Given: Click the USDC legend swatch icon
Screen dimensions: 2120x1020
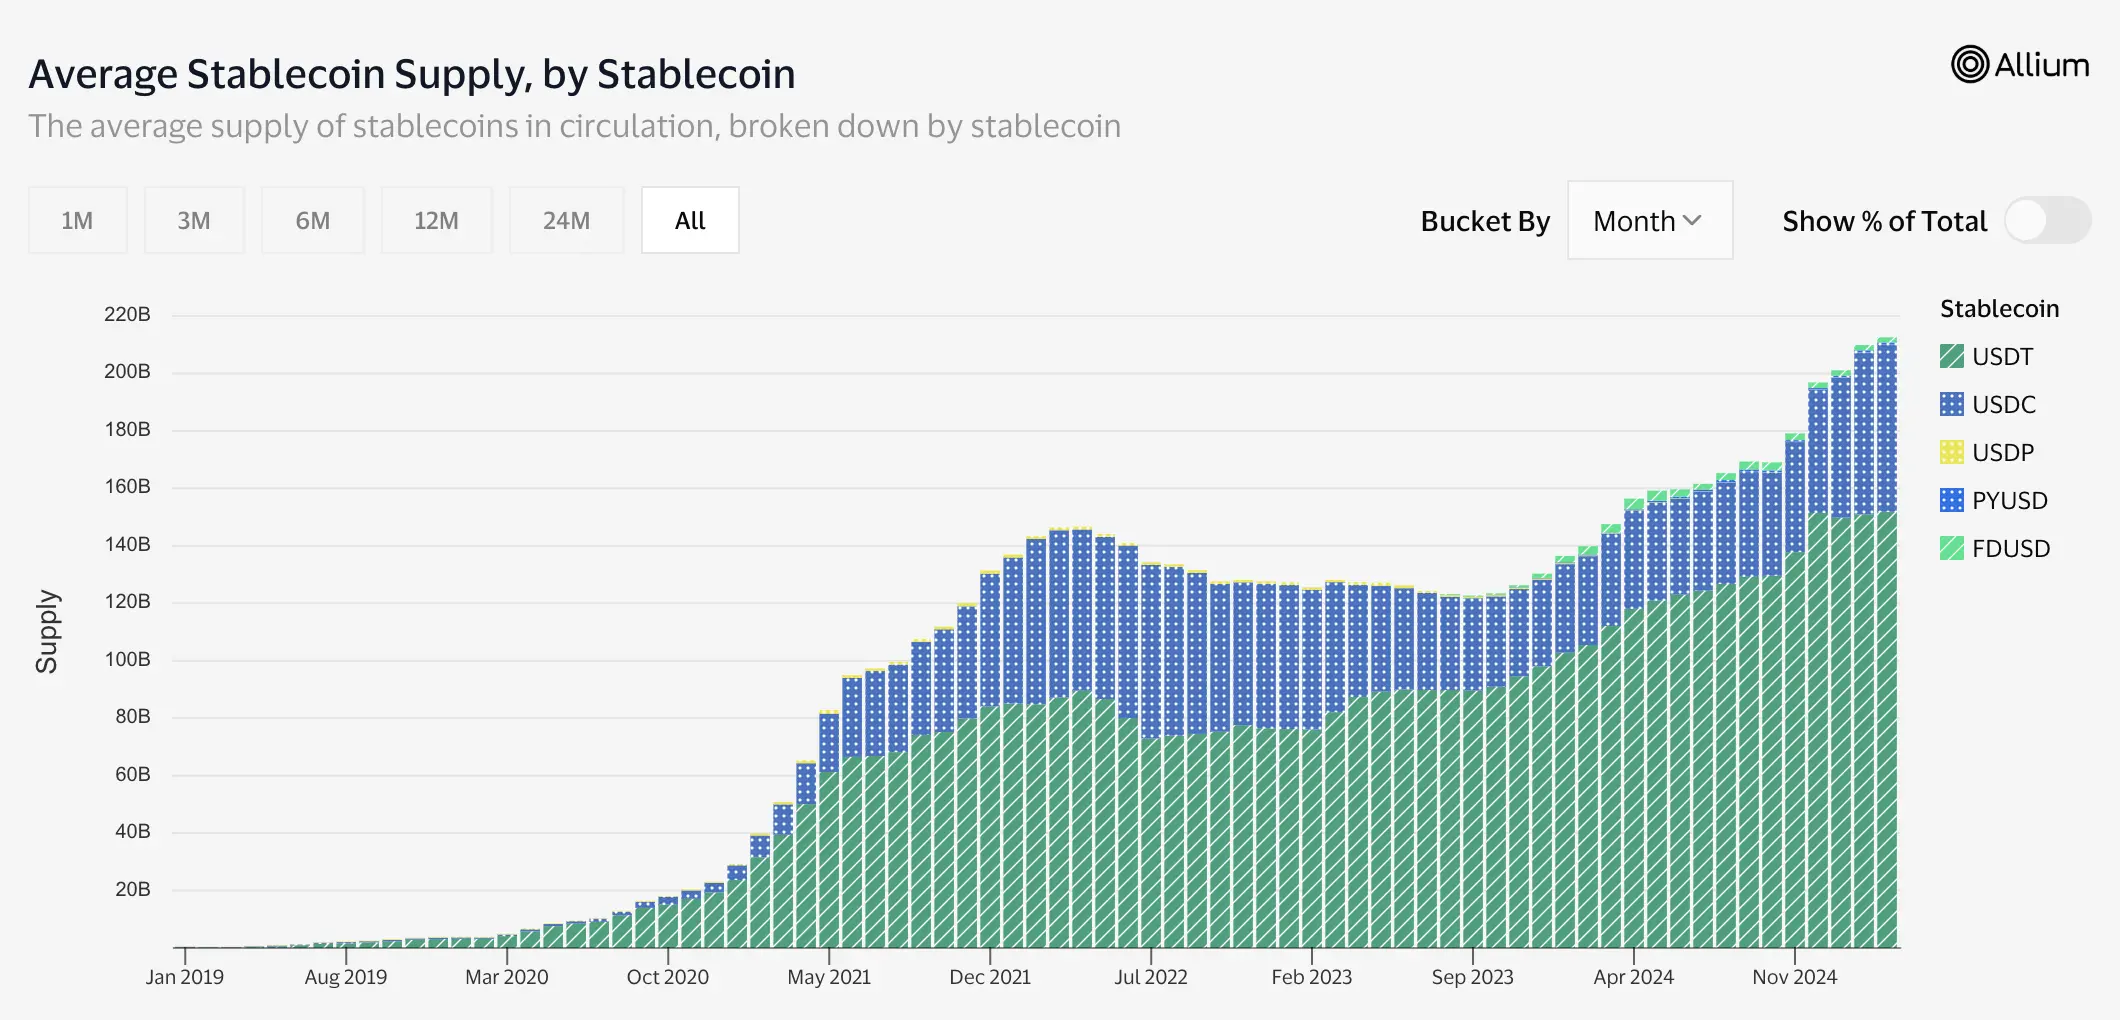Looking at the screenshot, I should click(1951, 405).
